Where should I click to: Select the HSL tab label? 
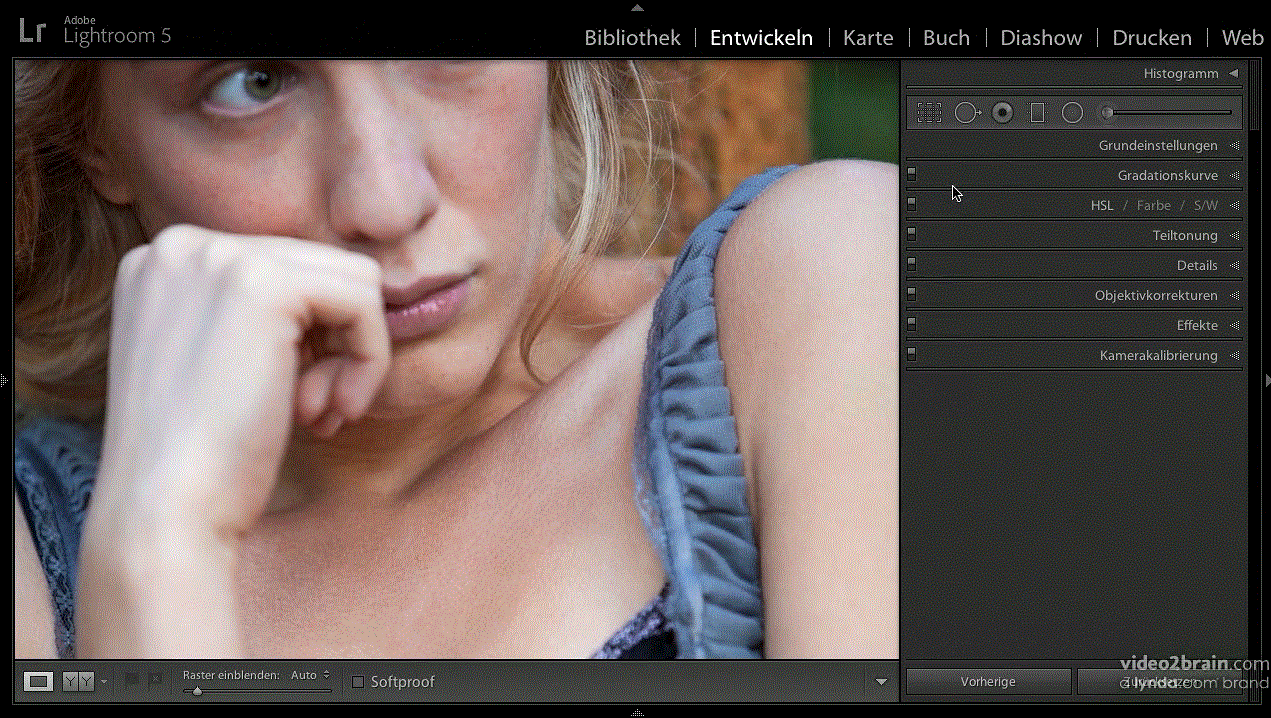point(1102,206)
